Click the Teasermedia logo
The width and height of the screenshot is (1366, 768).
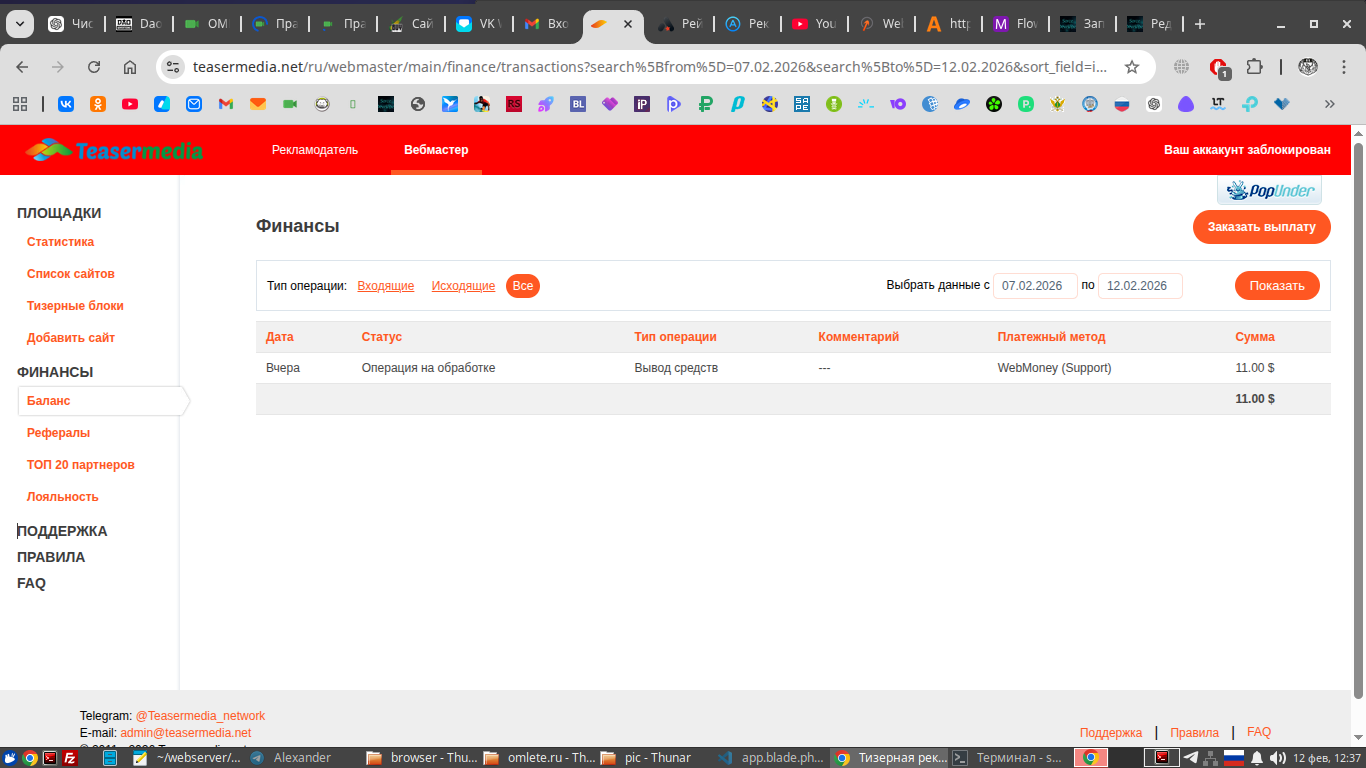pos(114,150)
